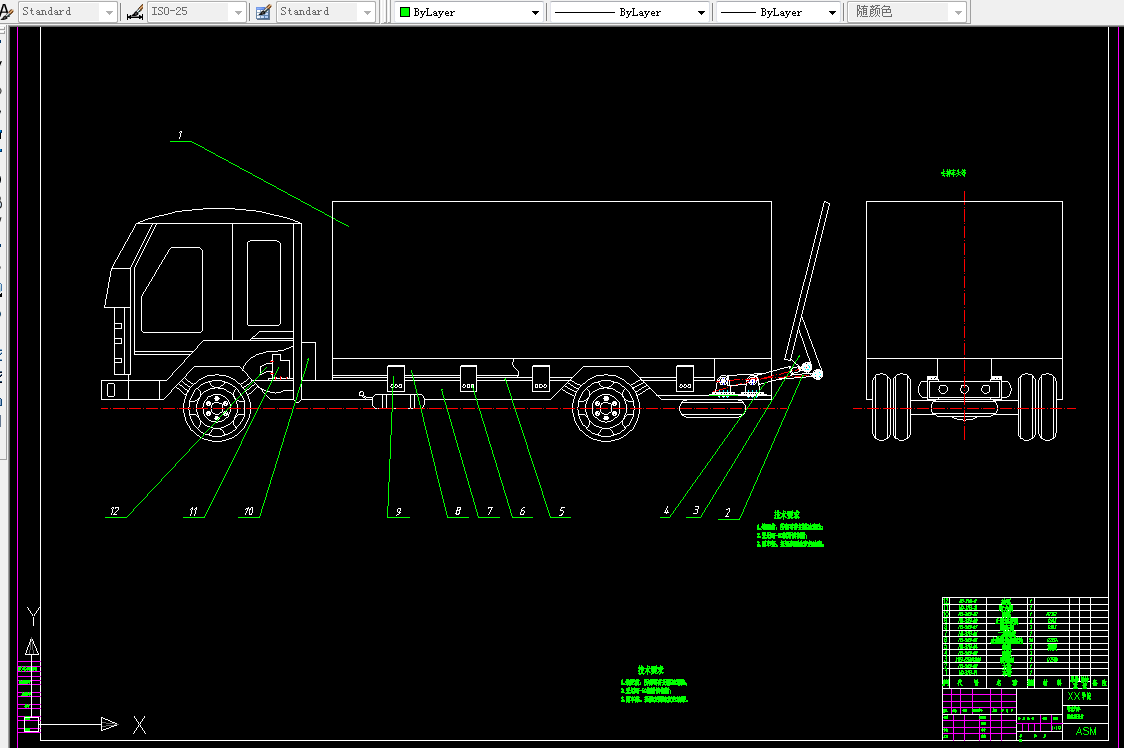The height and width of the screenshot is (748, 1124).
Task: Expand the linetype ByLayer dropdown
Action: pyautogui.click(x=630, y=12)
